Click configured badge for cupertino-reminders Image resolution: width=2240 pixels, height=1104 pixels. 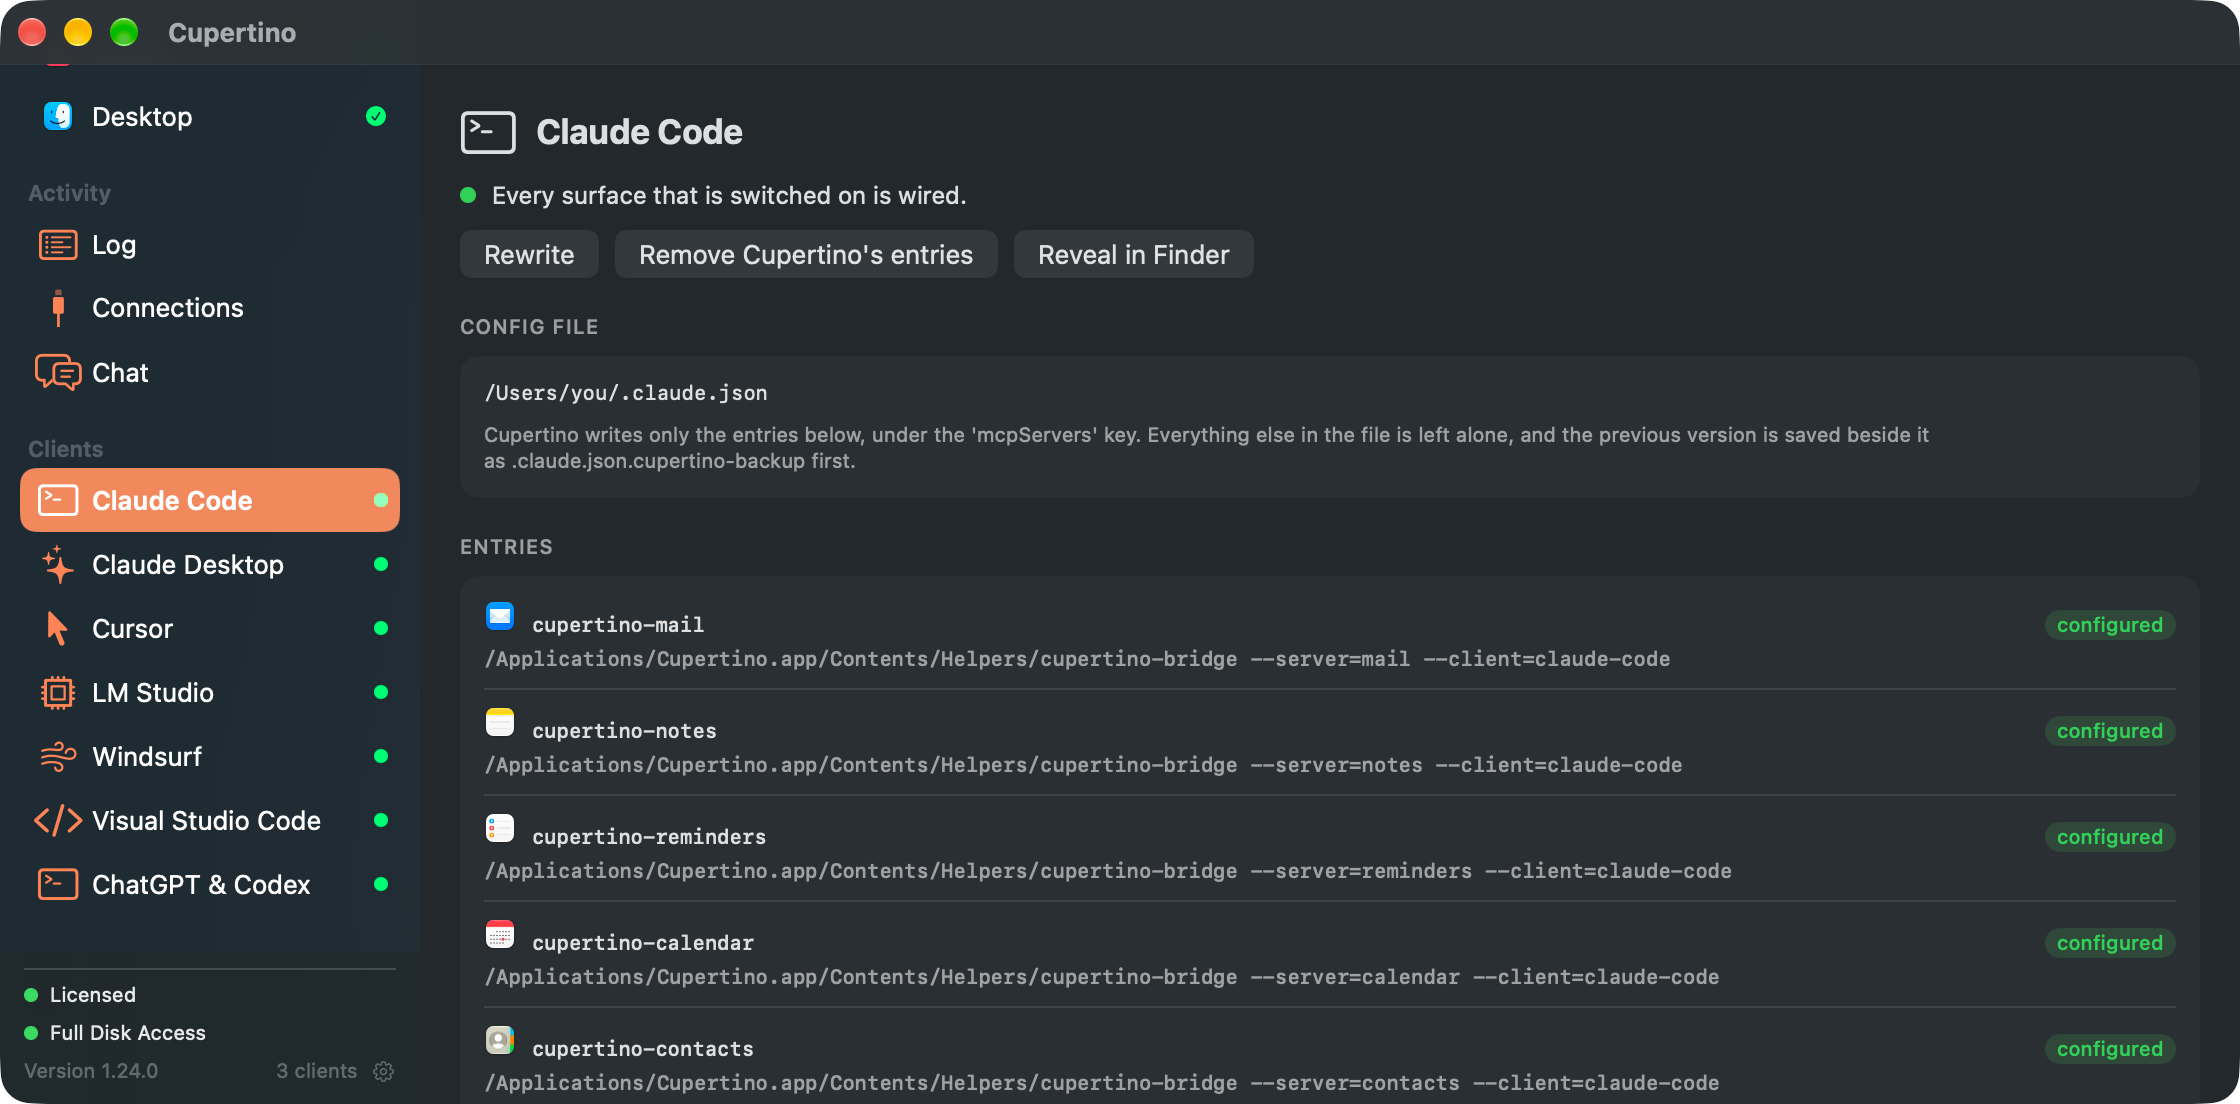click(2110, 837)
